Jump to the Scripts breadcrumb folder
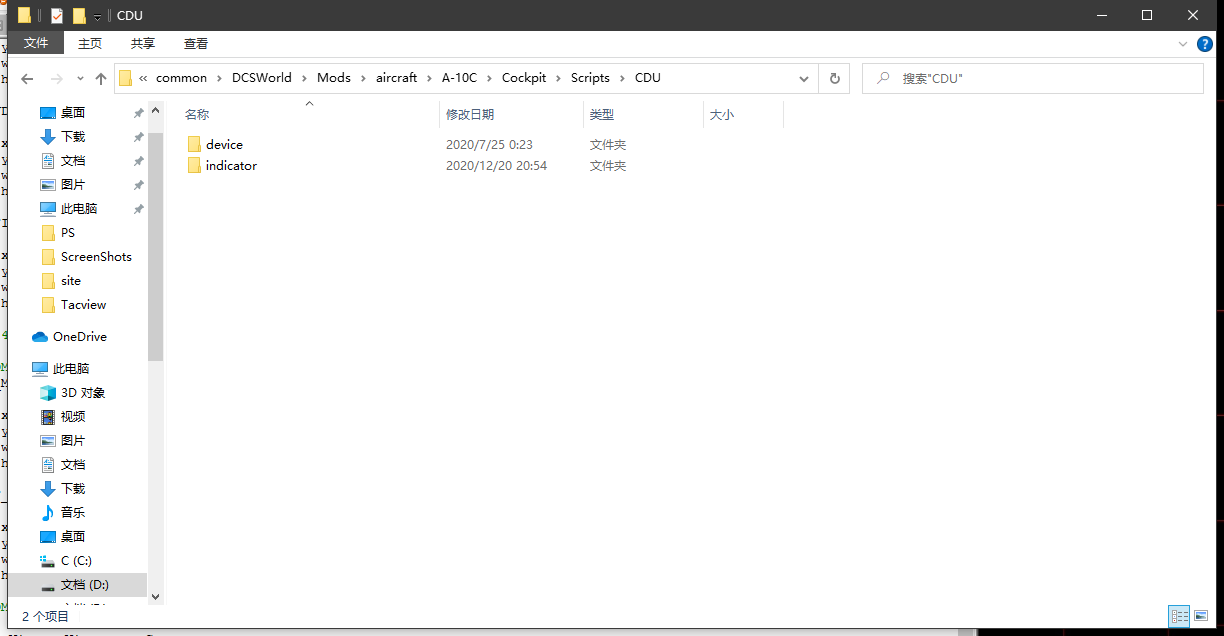 click(x=590, y=78)
